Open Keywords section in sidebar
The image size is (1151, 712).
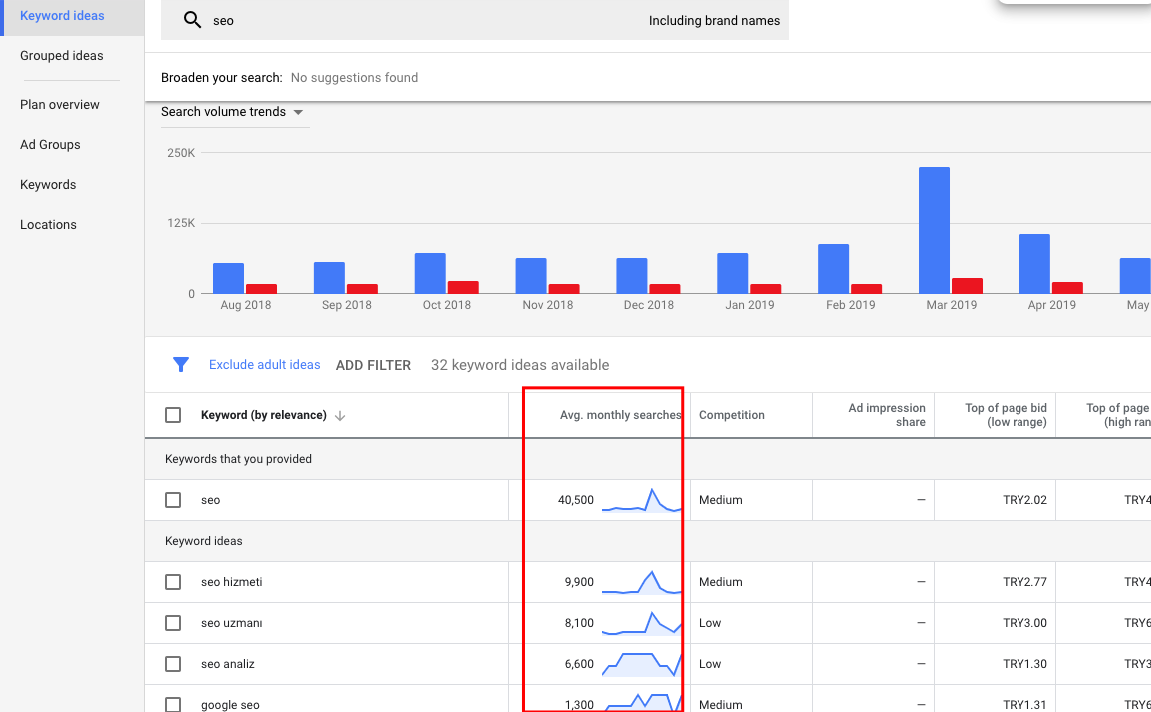point(48,185)
